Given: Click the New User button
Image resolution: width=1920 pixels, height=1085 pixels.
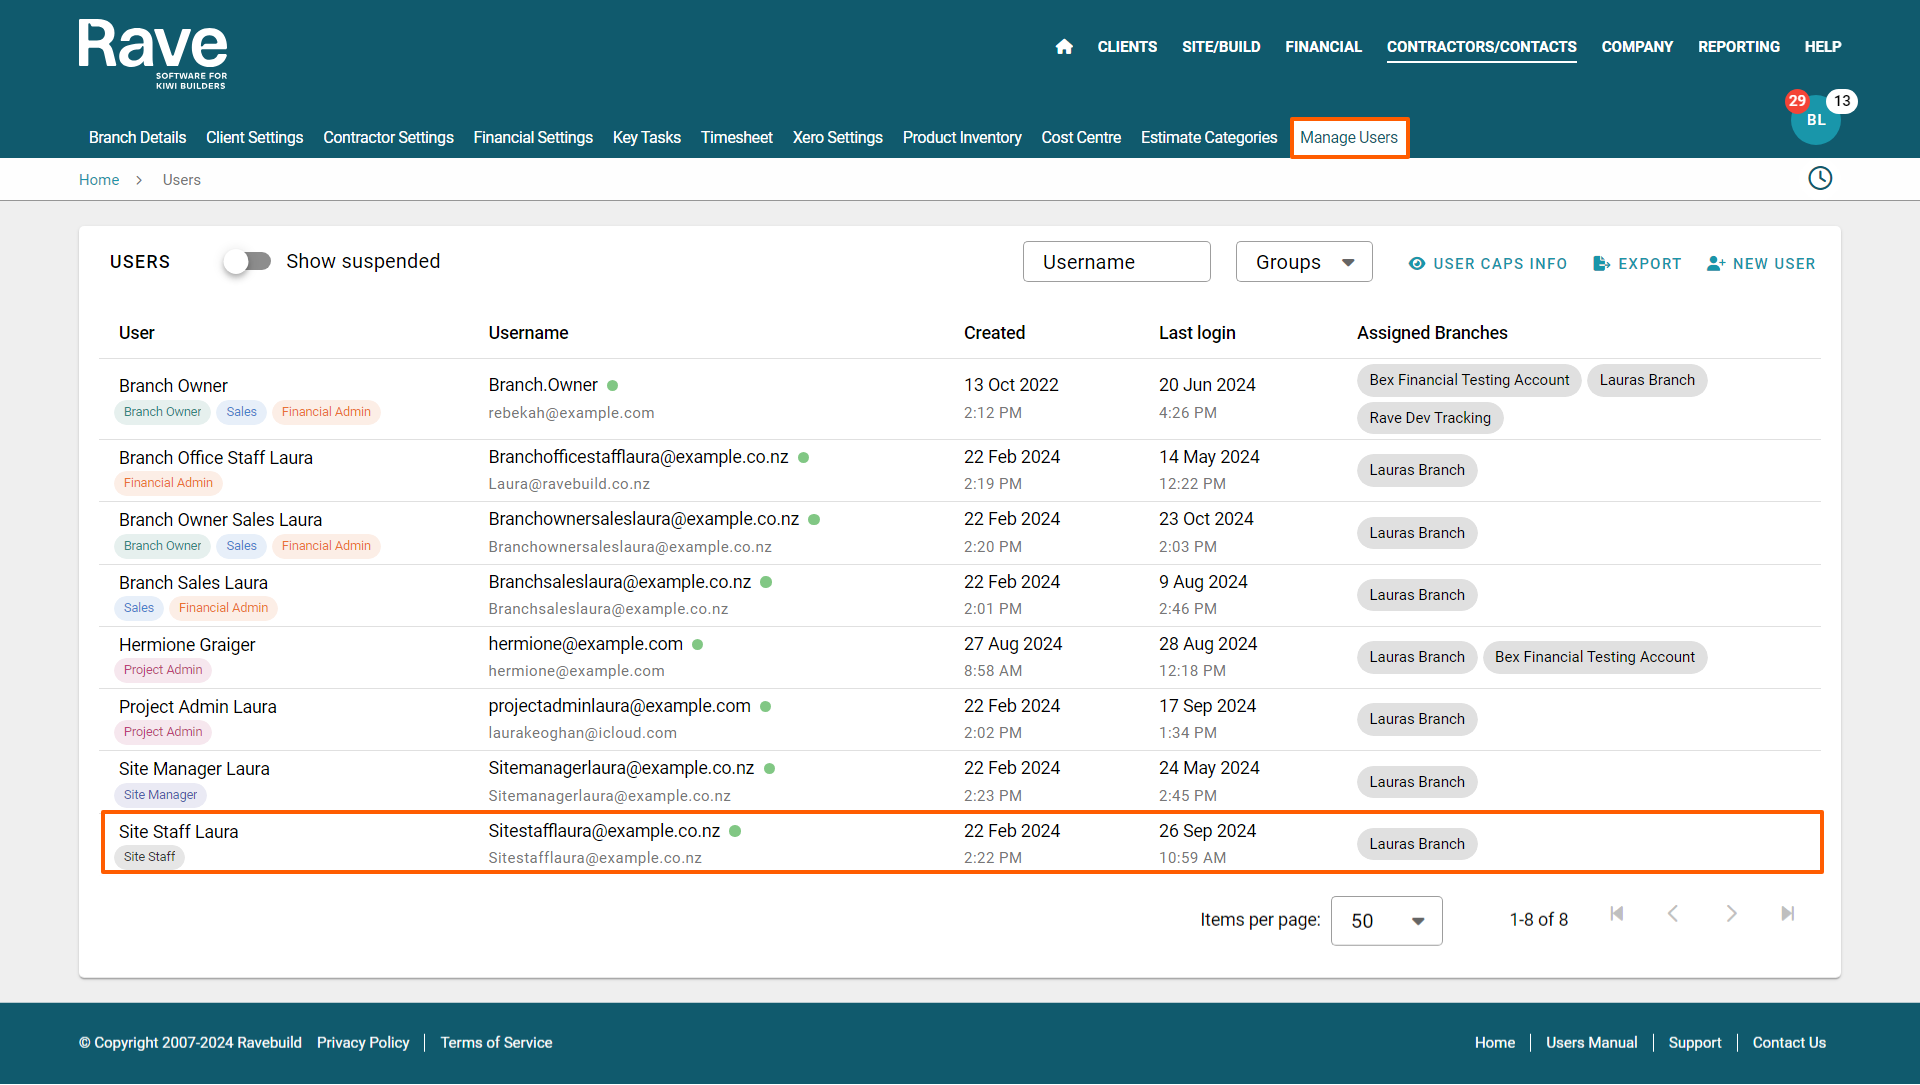Looking at the screenshot, I should pos(1761,264).
